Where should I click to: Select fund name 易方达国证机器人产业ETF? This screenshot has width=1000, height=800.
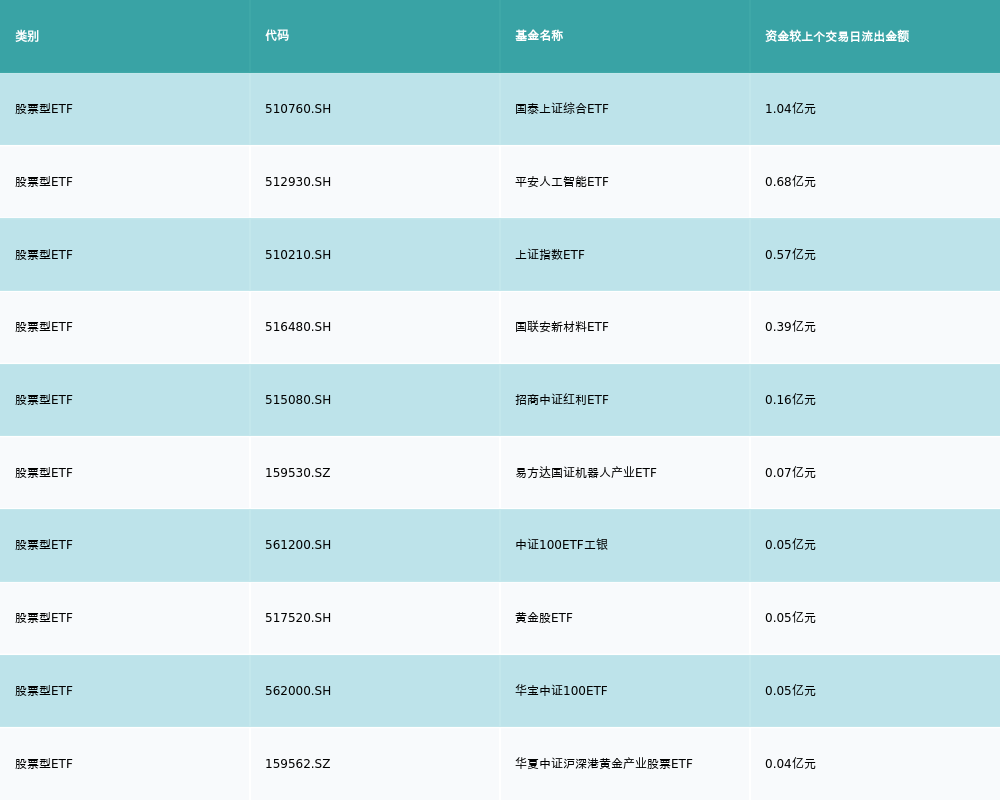[x=585, y=473]
